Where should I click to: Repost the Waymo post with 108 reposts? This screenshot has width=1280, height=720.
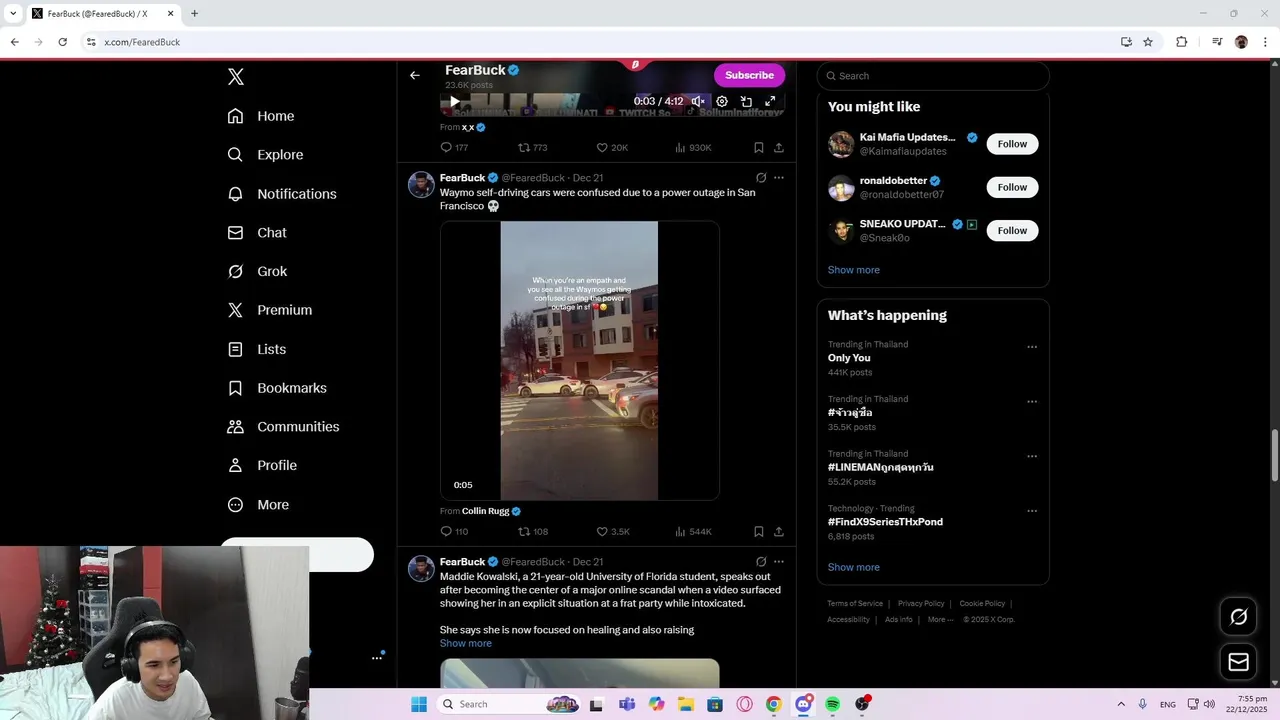[532, 532]
